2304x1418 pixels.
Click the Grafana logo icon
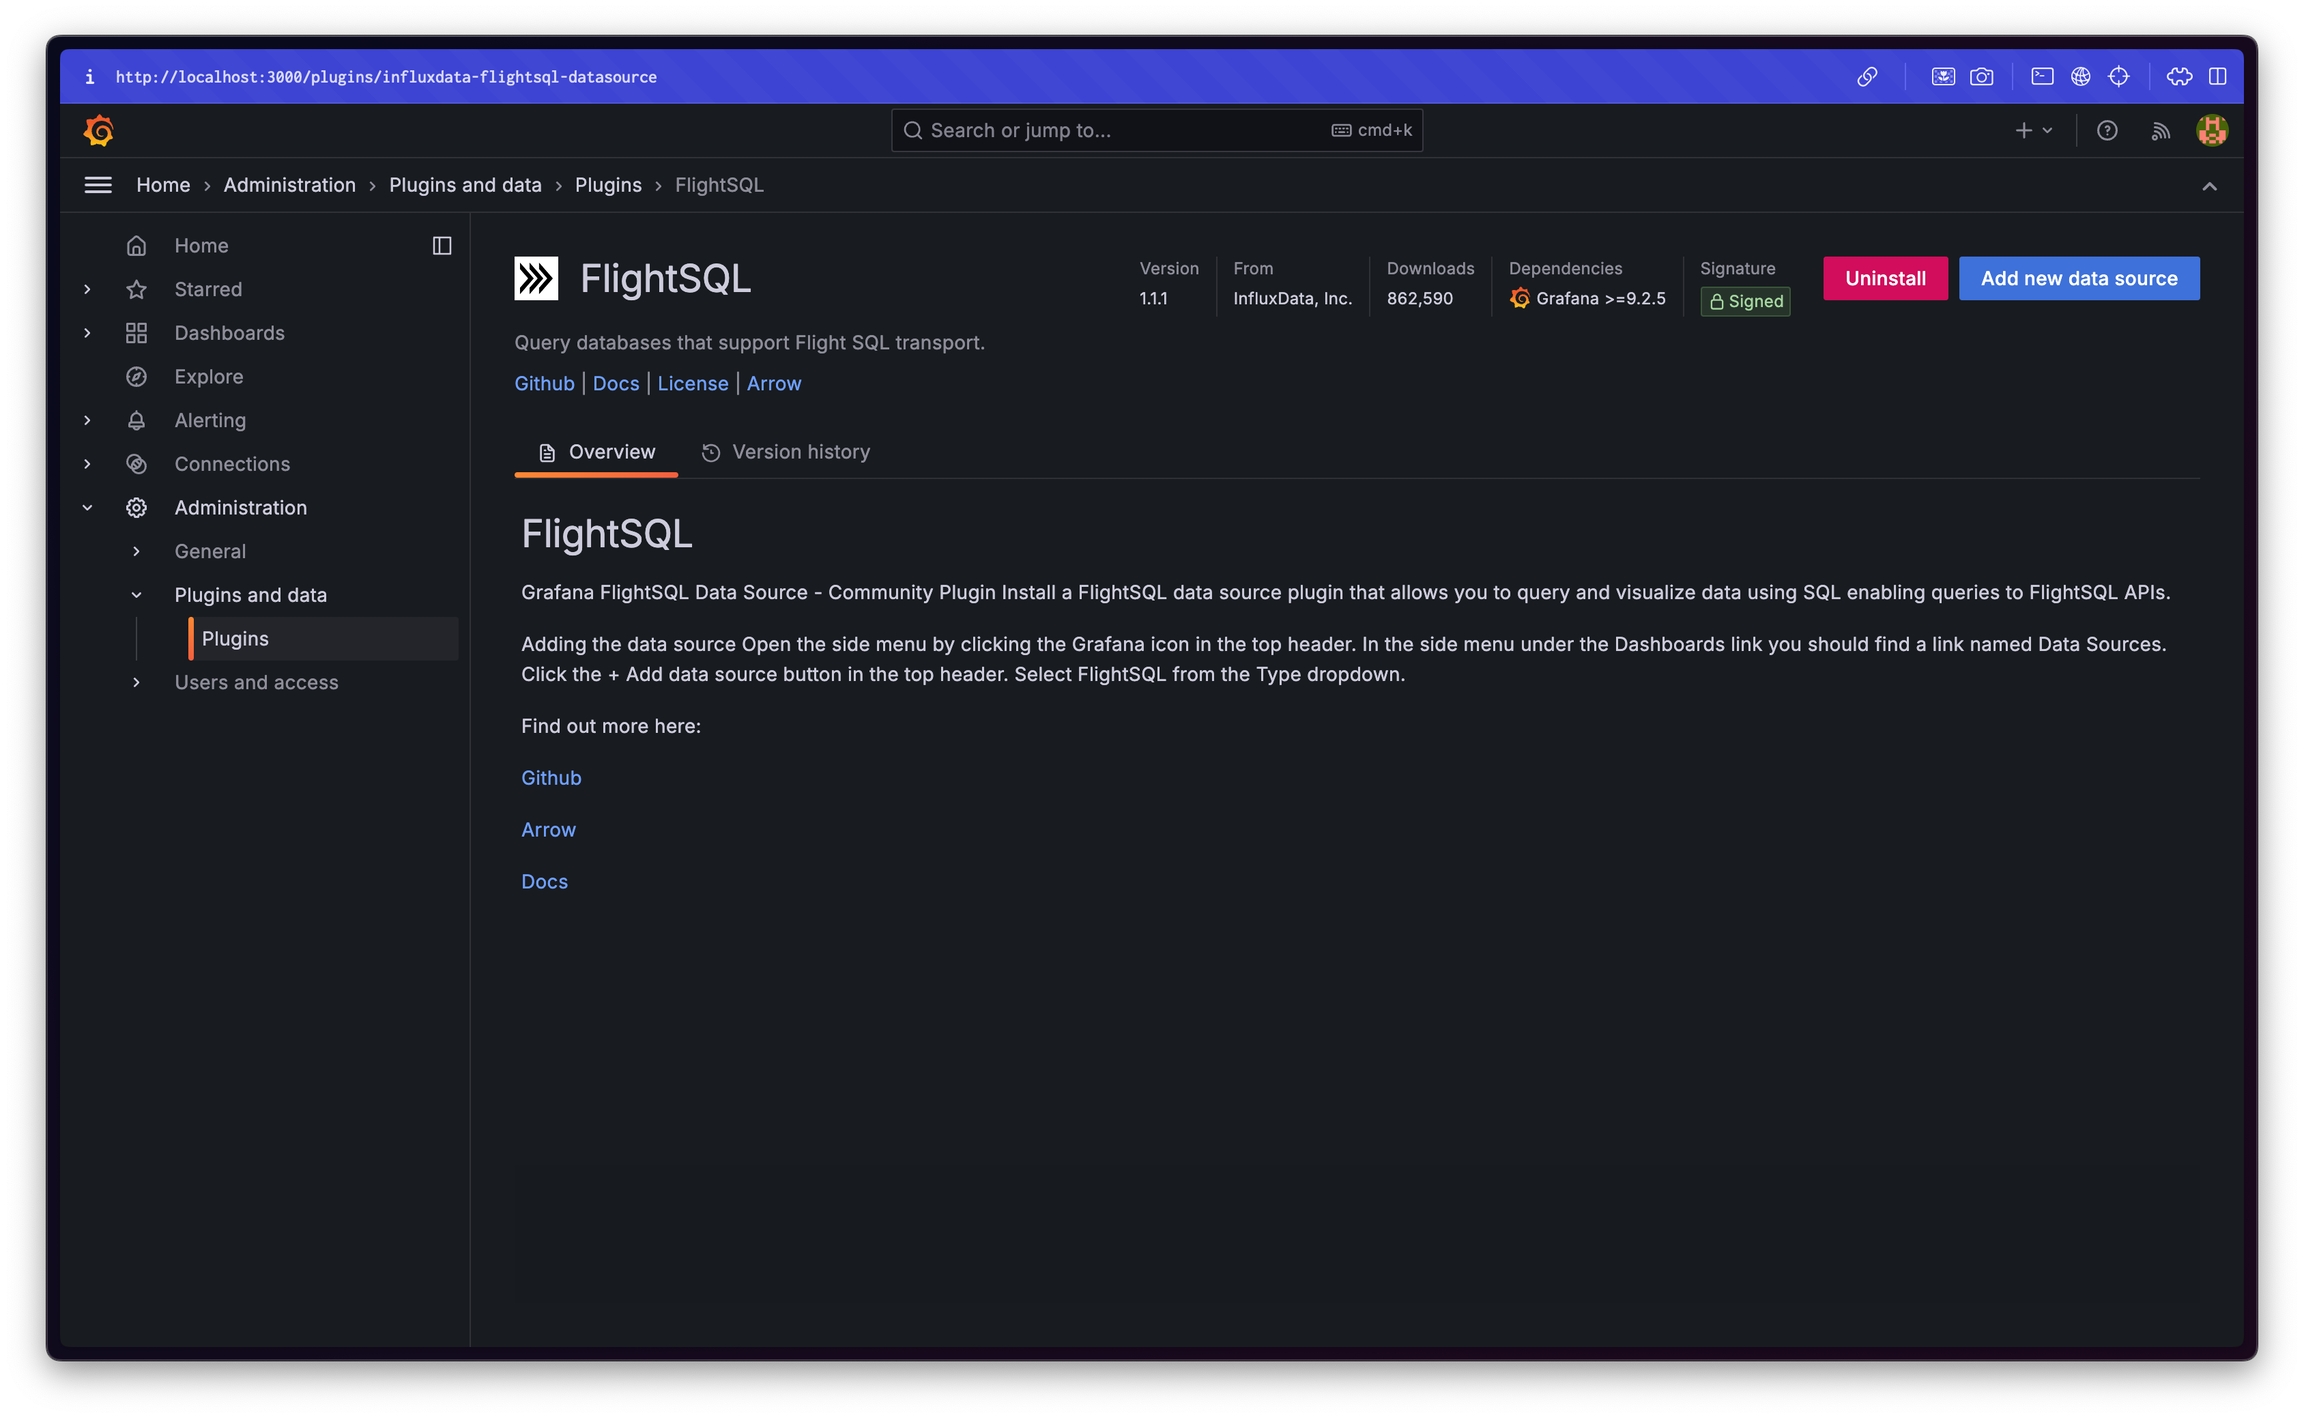99,131
